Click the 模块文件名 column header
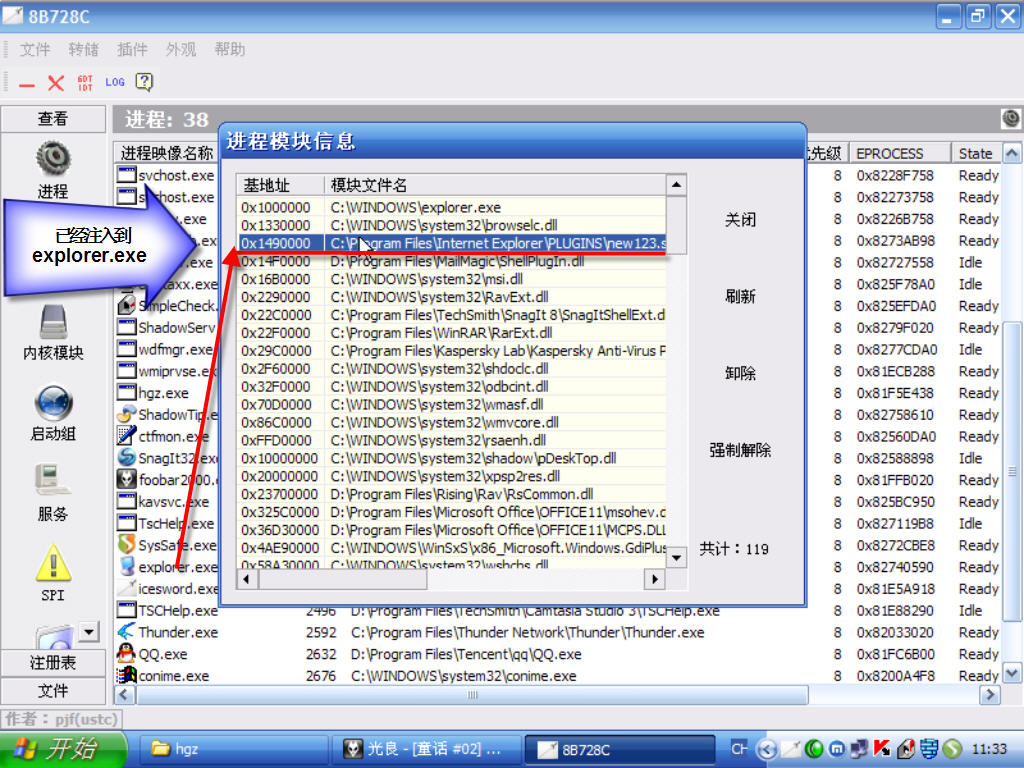 495,185
